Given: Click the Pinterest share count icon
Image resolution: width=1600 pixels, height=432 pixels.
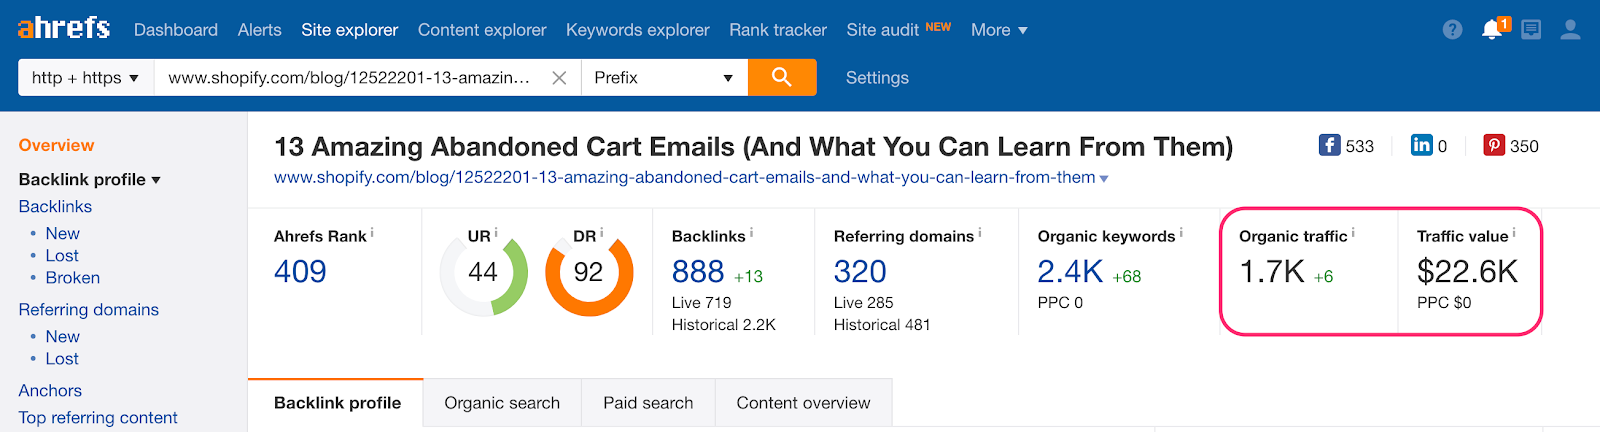Looking at the screenshot, I should point(1494,145).
